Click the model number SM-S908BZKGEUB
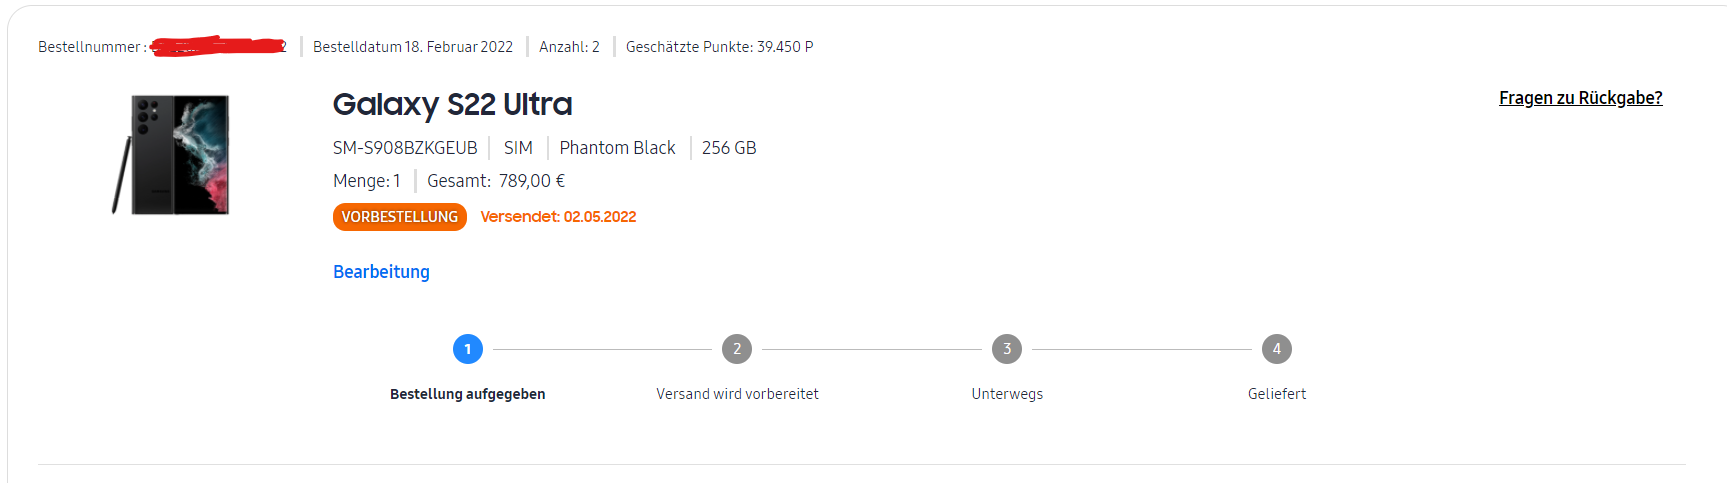Image resolution: width=1727 pixels, height=483 pixels. 405,148
